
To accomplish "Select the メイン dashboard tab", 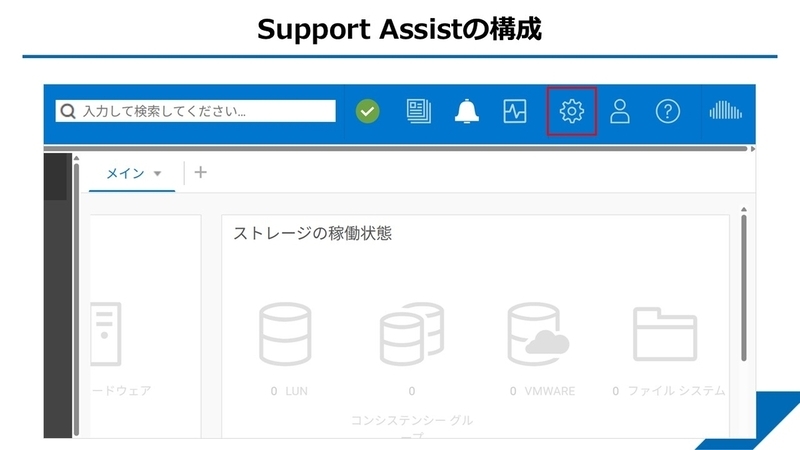I will (126, 173).
